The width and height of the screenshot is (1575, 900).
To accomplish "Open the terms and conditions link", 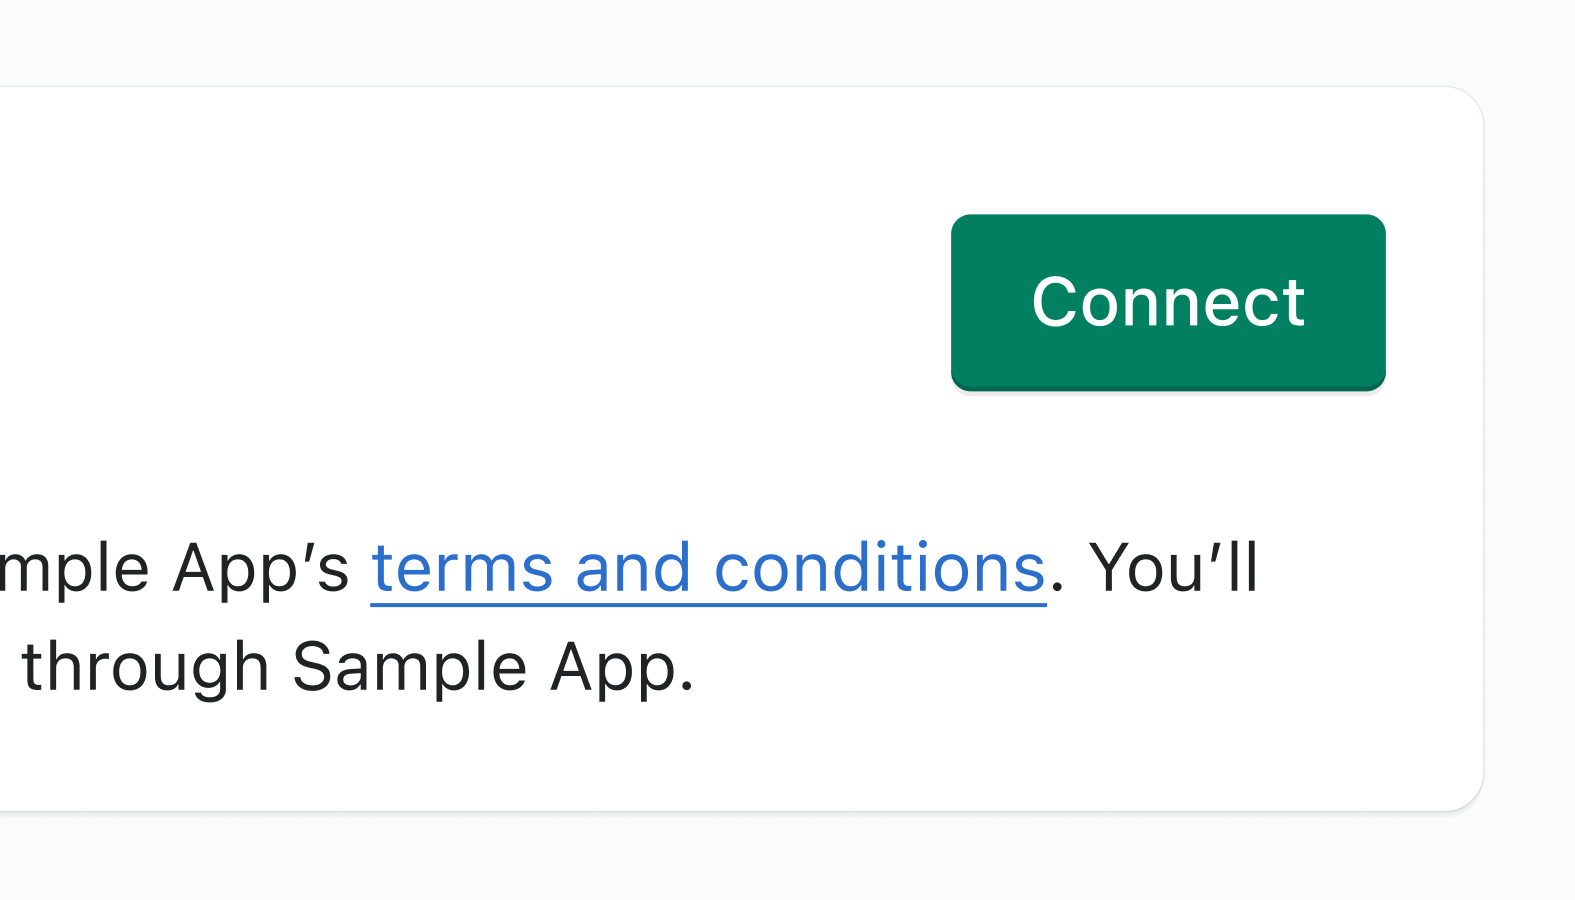I will 708,568.
